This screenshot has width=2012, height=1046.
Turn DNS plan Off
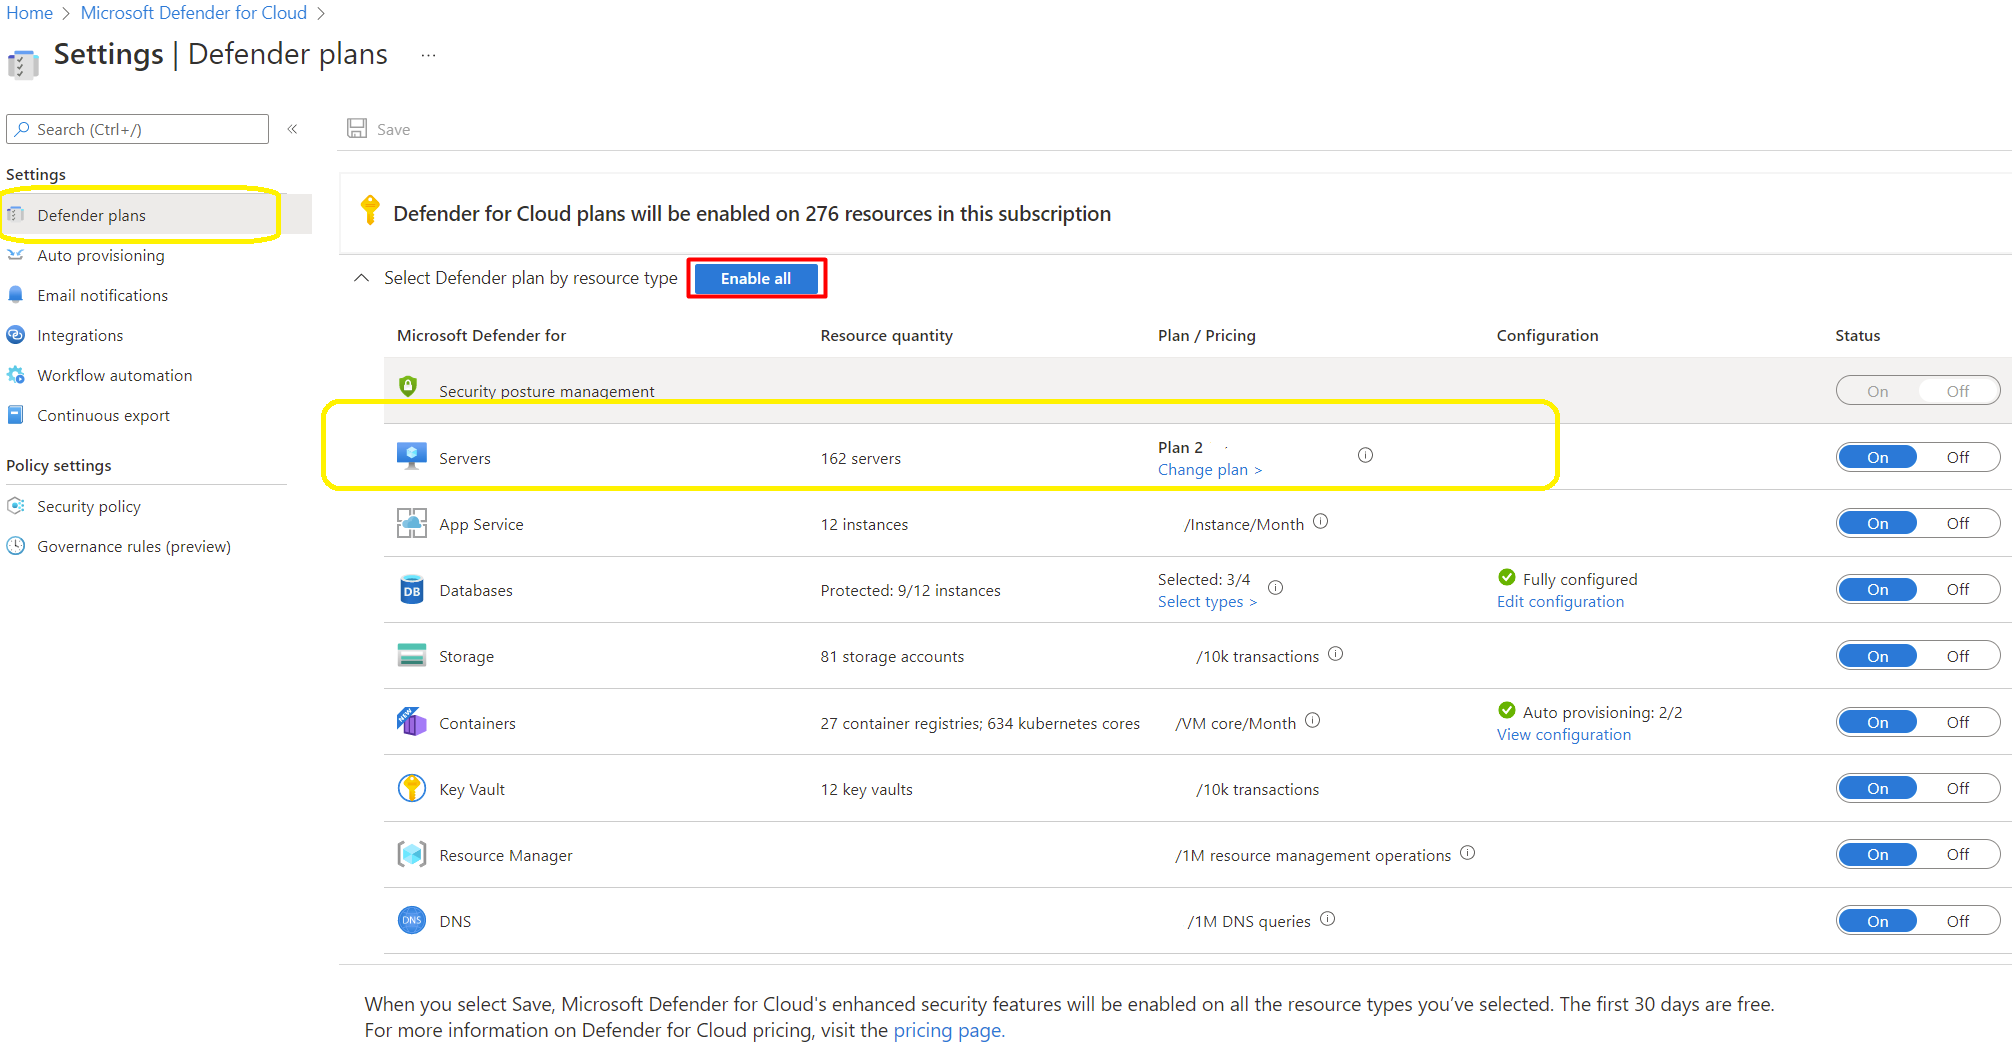(x=1958, y=921)
